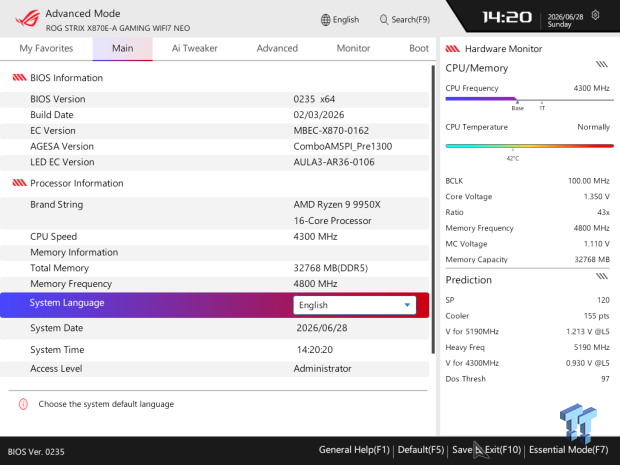
Task: Click Save & Exit(F10)
Action: tap(487, 450)
